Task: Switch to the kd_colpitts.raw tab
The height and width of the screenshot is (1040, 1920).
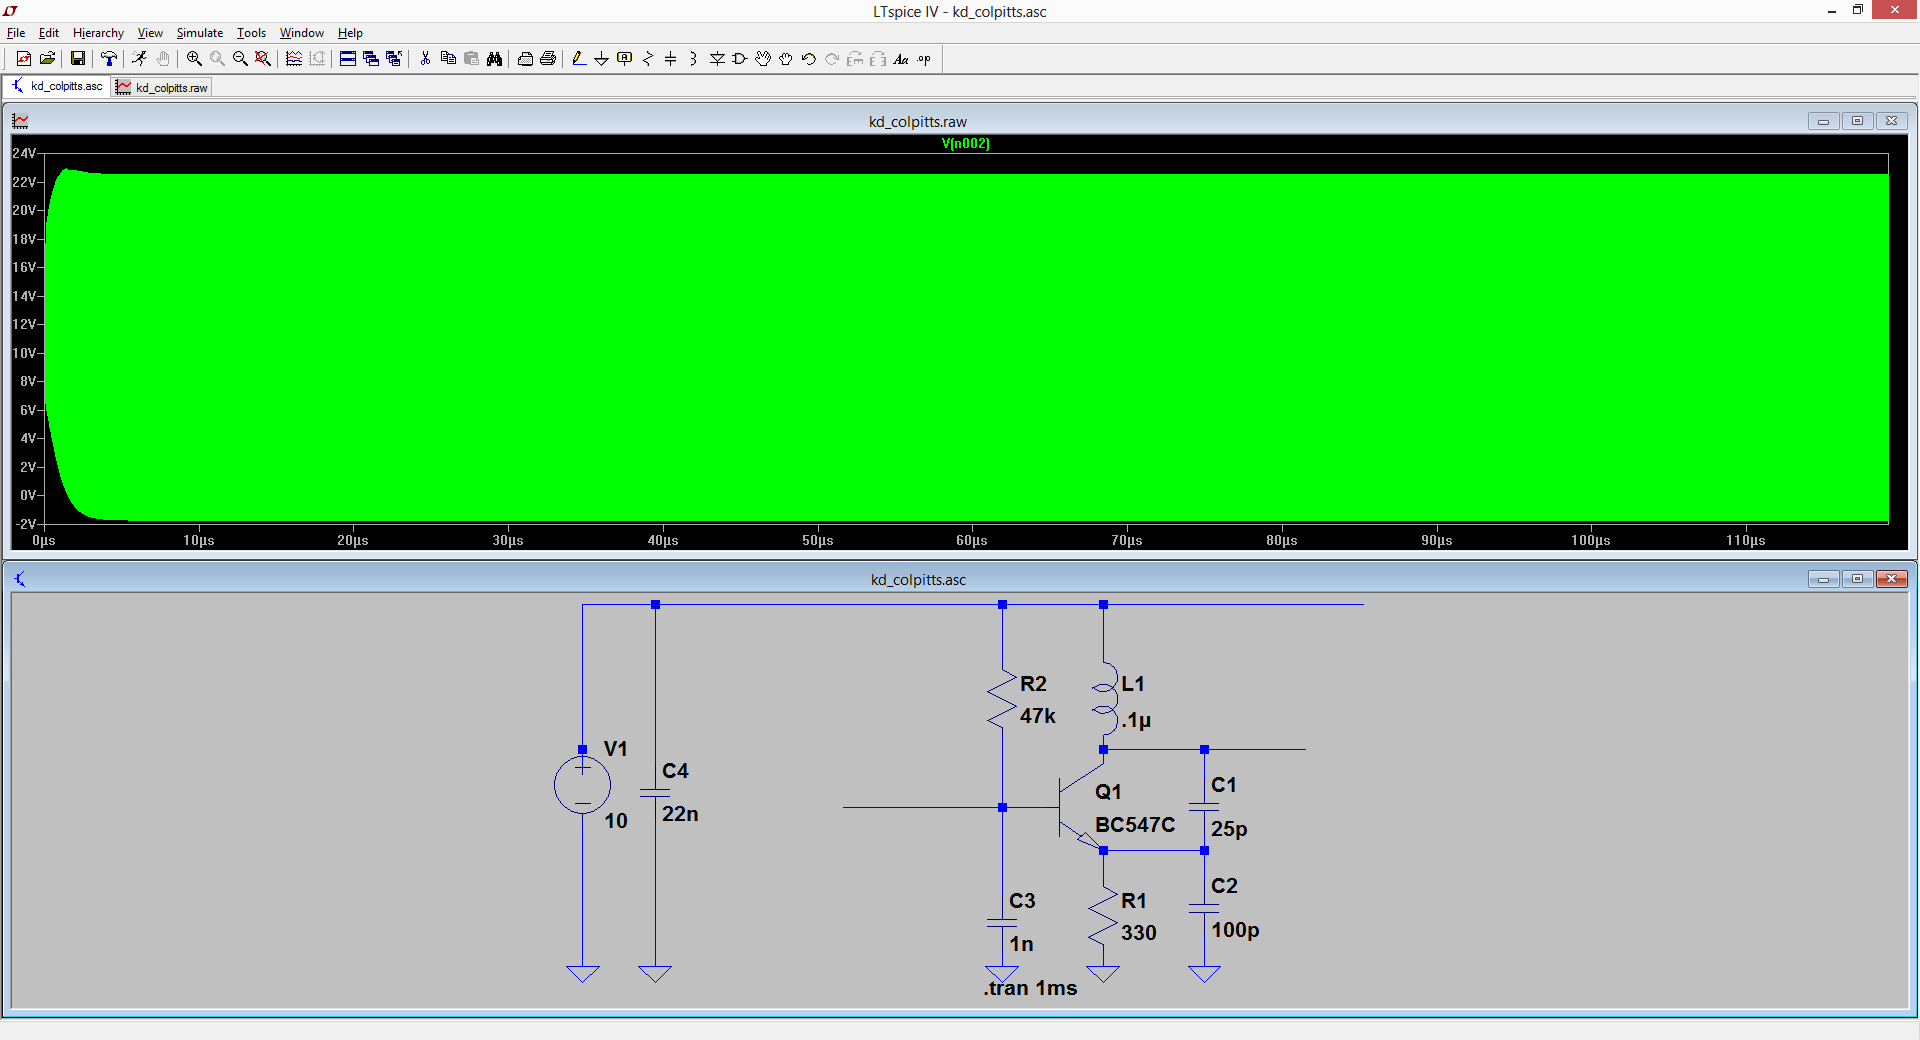Action: pyautogui.click(x=163, y=87)
